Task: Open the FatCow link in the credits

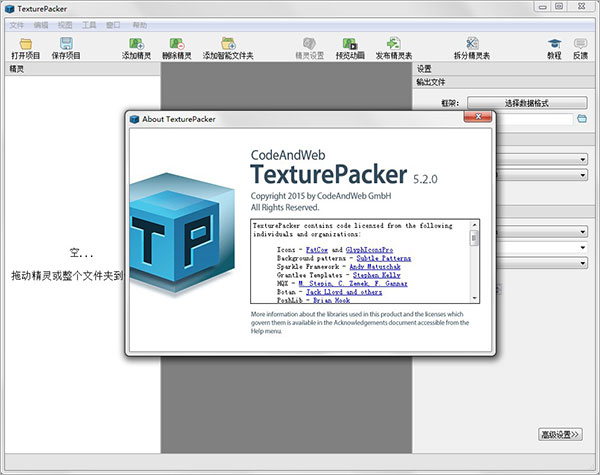Action: [317, 250]
